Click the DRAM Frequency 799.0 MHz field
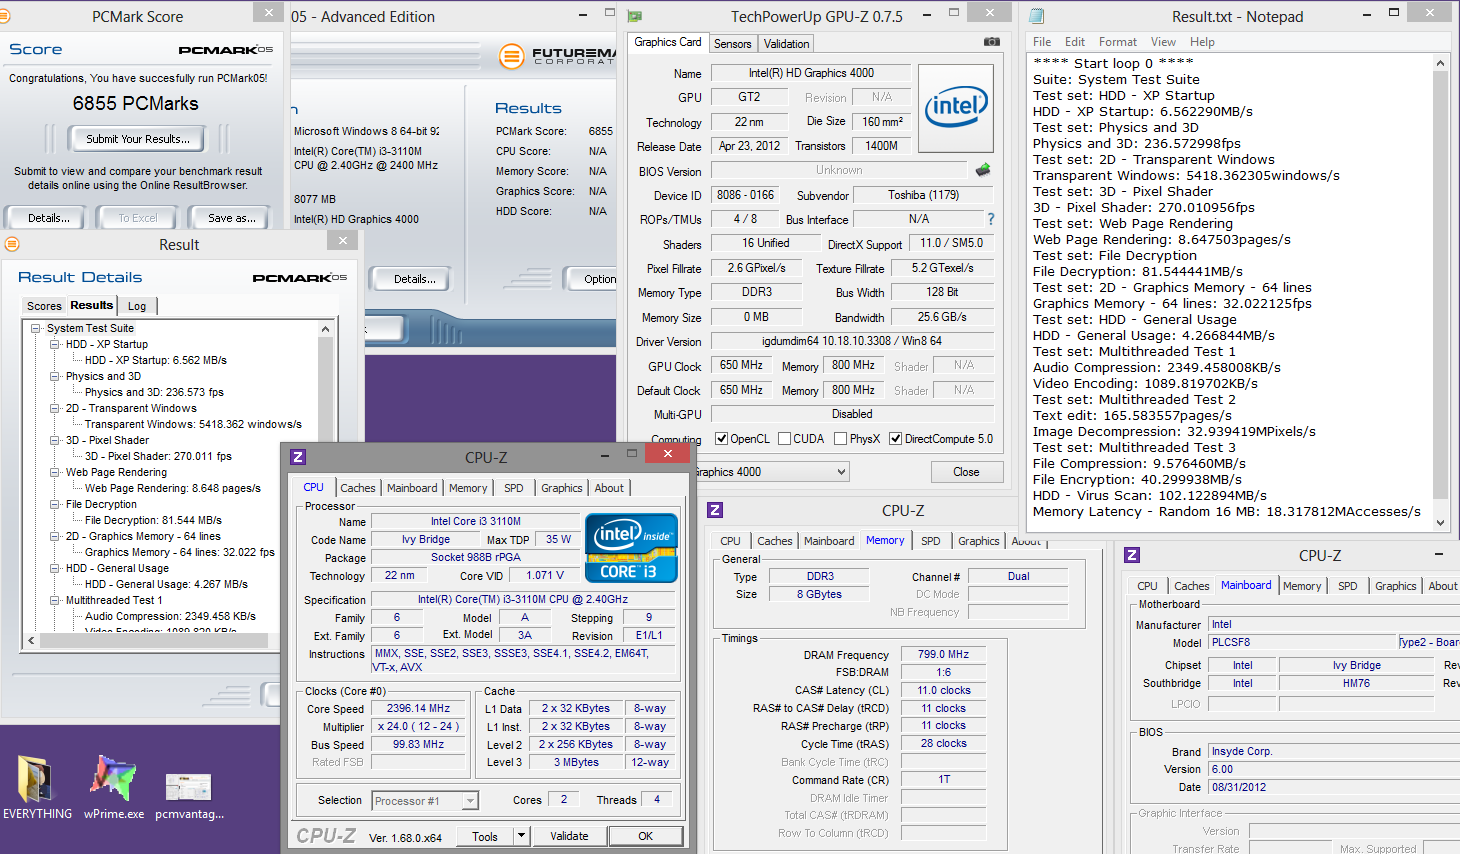The width and height of the screenshot is (1460, 854). (x=943, y=654)
